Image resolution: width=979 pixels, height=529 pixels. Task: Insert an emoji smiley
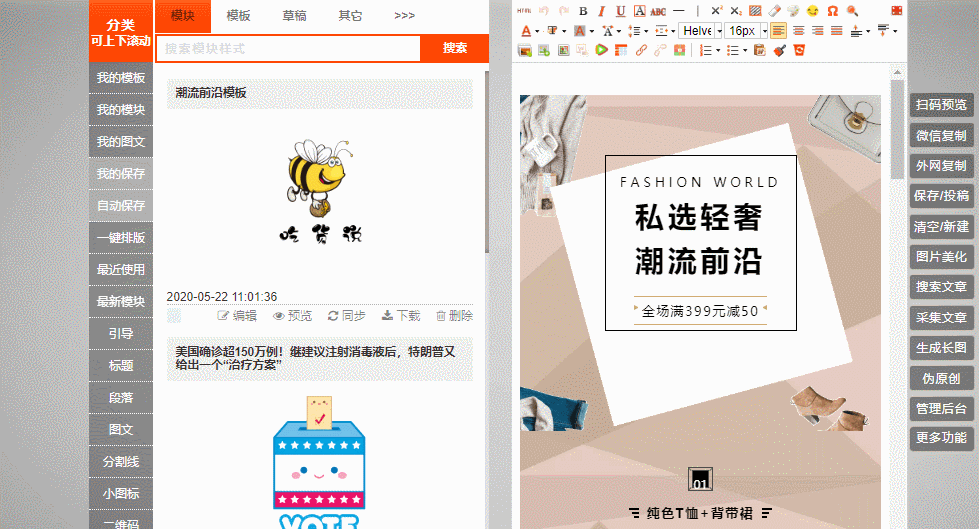click(x=812, y=11)
